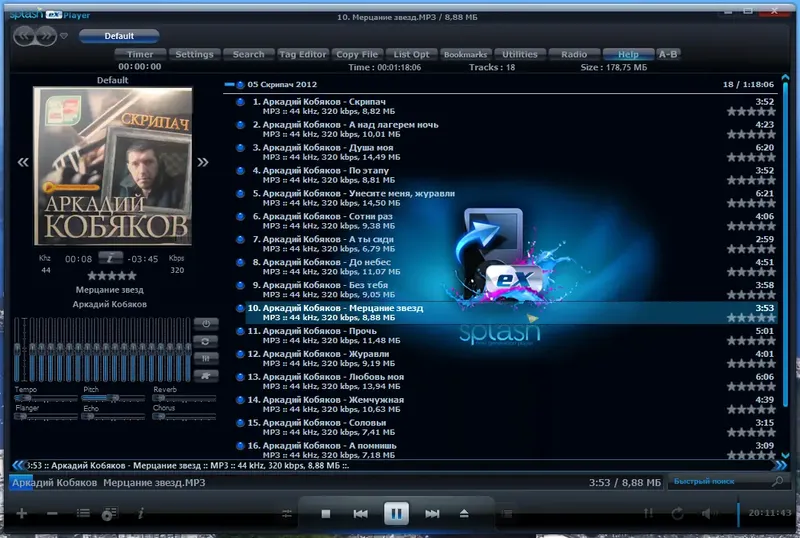This screenshot has width=800, height=538.
Task: Open the Help button
Action: point(628,54)
